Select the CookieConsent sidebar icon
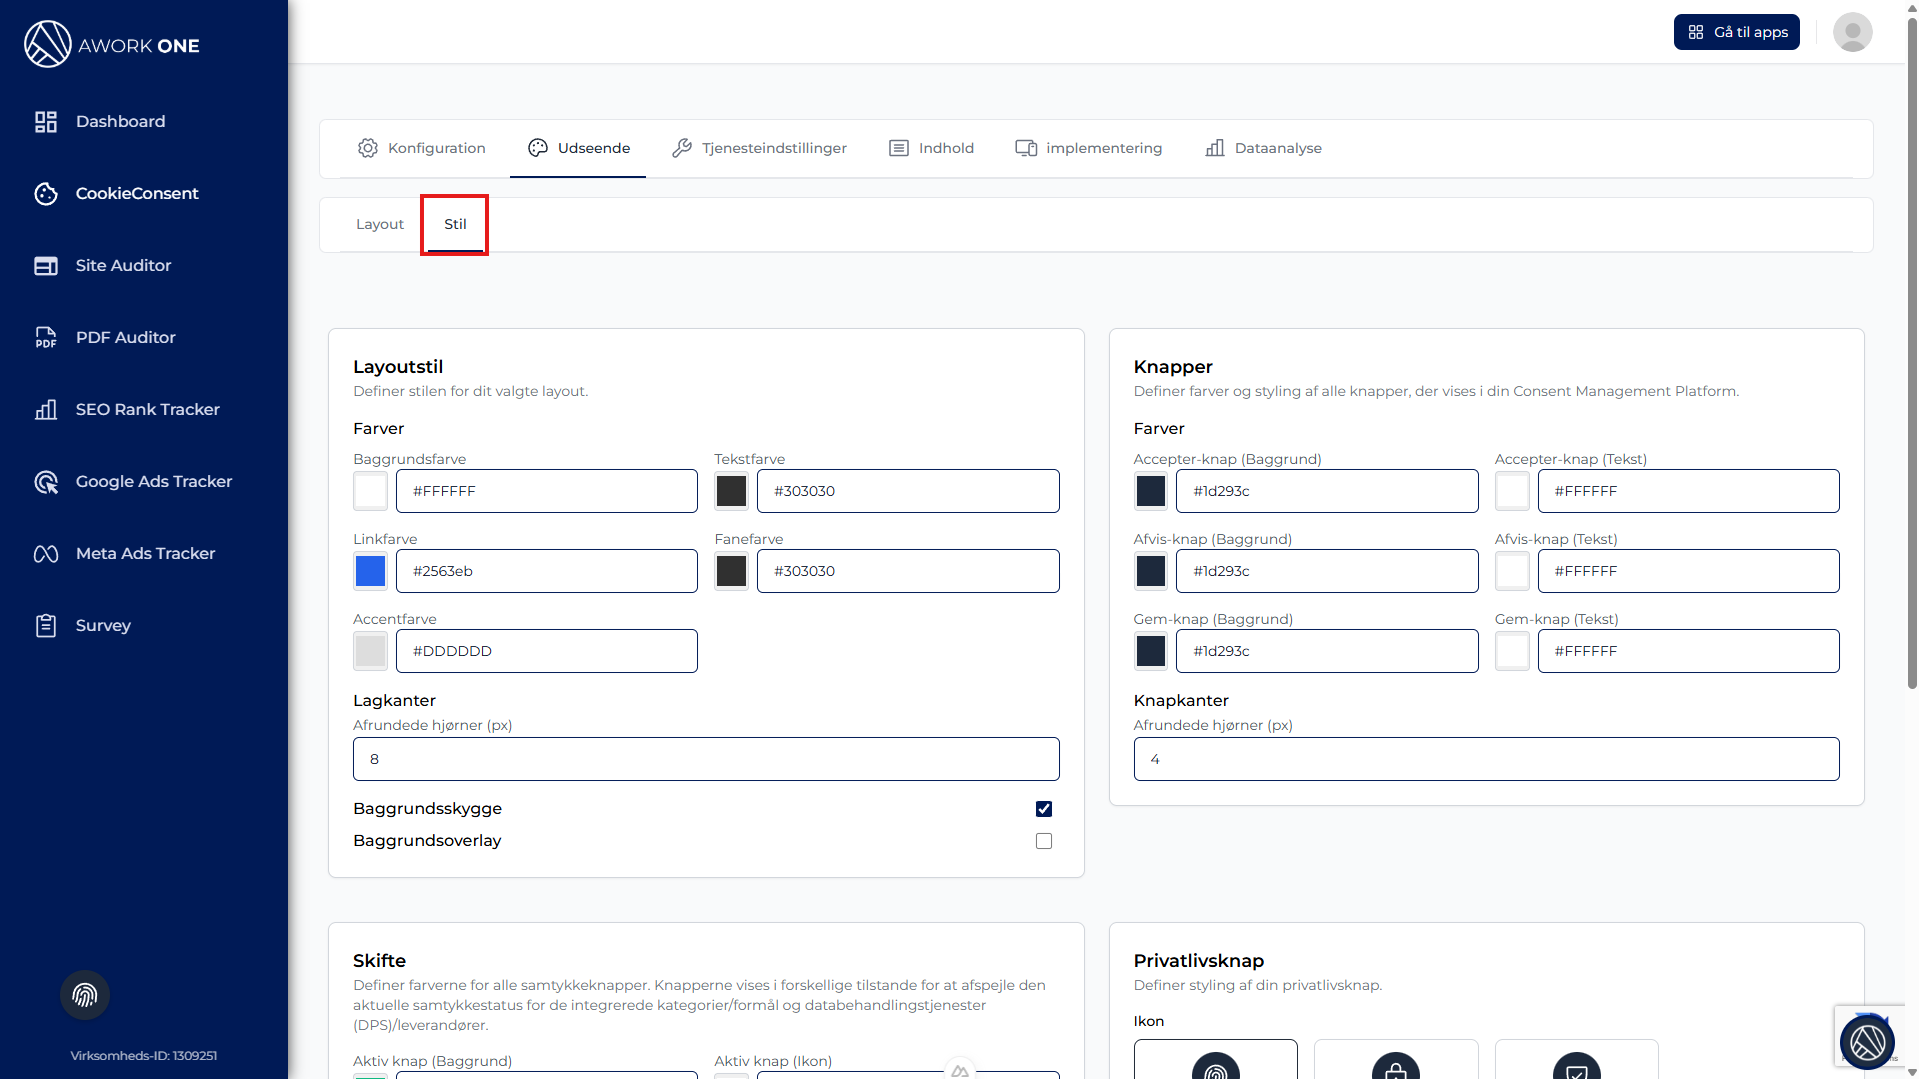Screen dimensions: 1919x1079 [x=46, y=194]
